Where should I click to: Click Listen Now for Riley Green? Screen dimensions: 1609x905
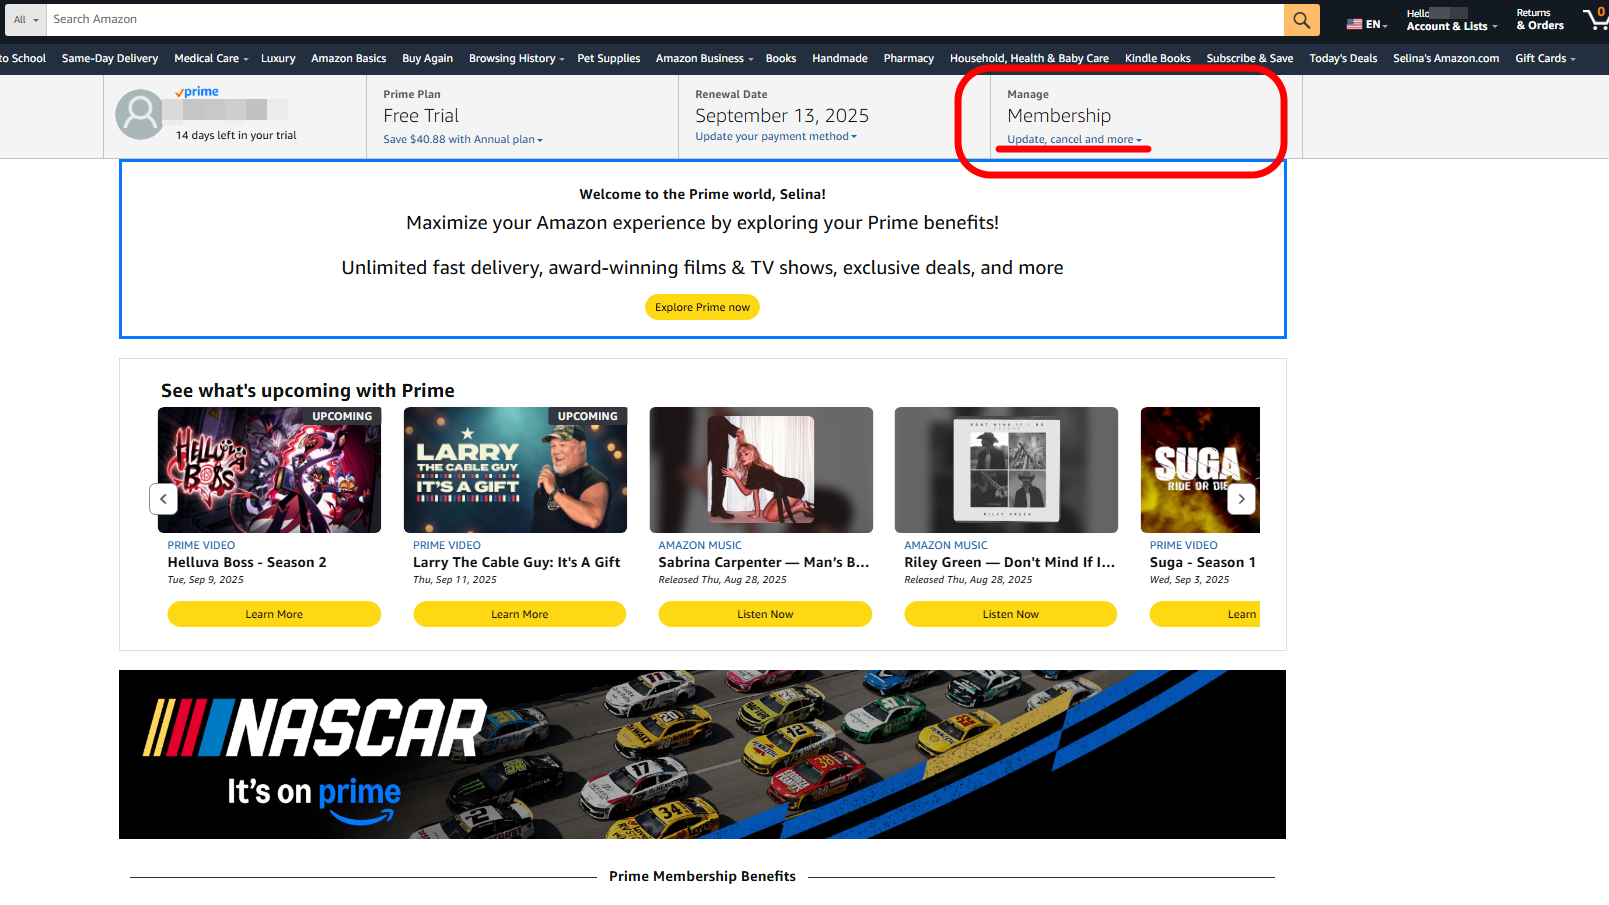tap(1011, 614)
